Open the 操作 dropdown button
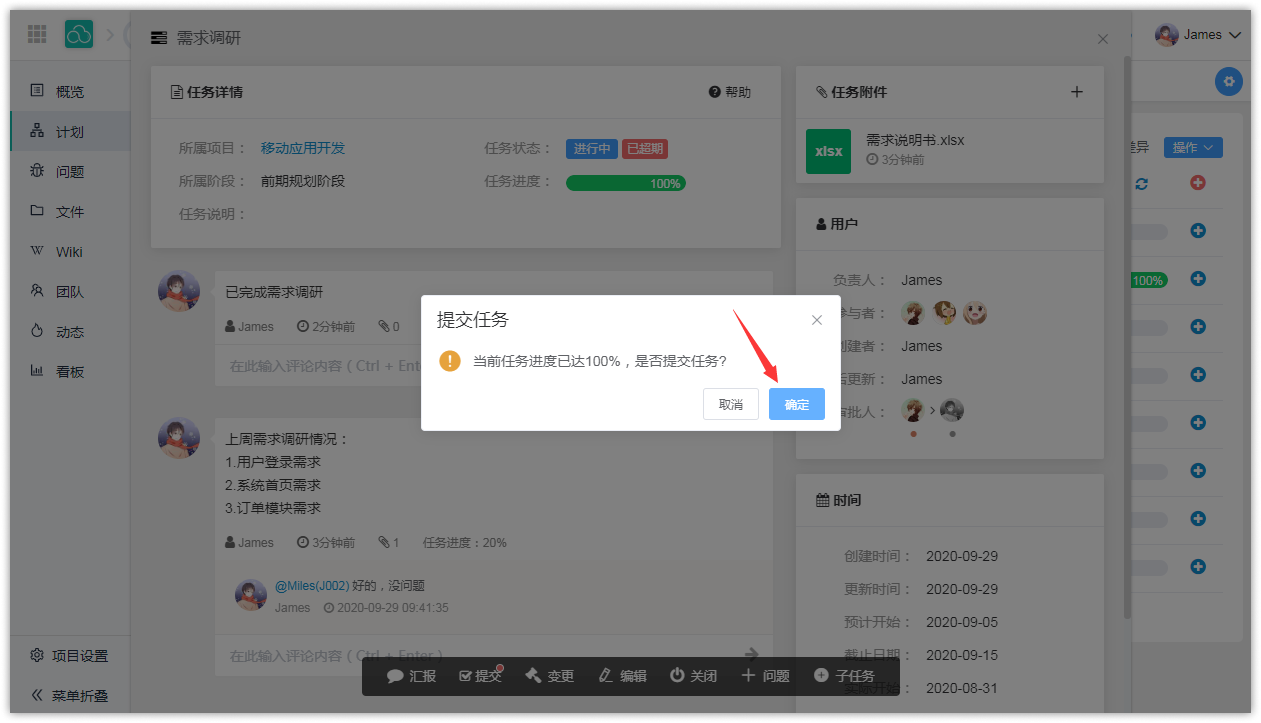1261x723 pixels. (x=1192, y=147)
